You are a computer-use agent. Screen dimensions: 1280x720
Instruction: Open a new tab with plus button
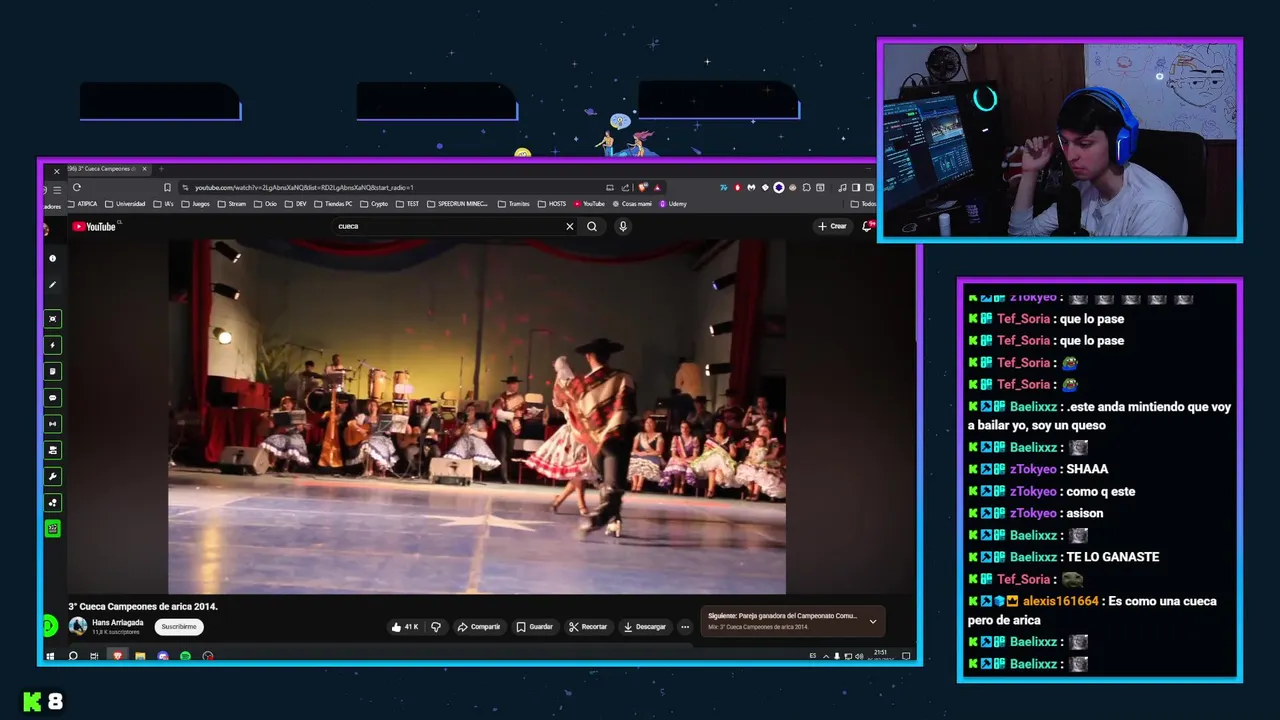161,169
